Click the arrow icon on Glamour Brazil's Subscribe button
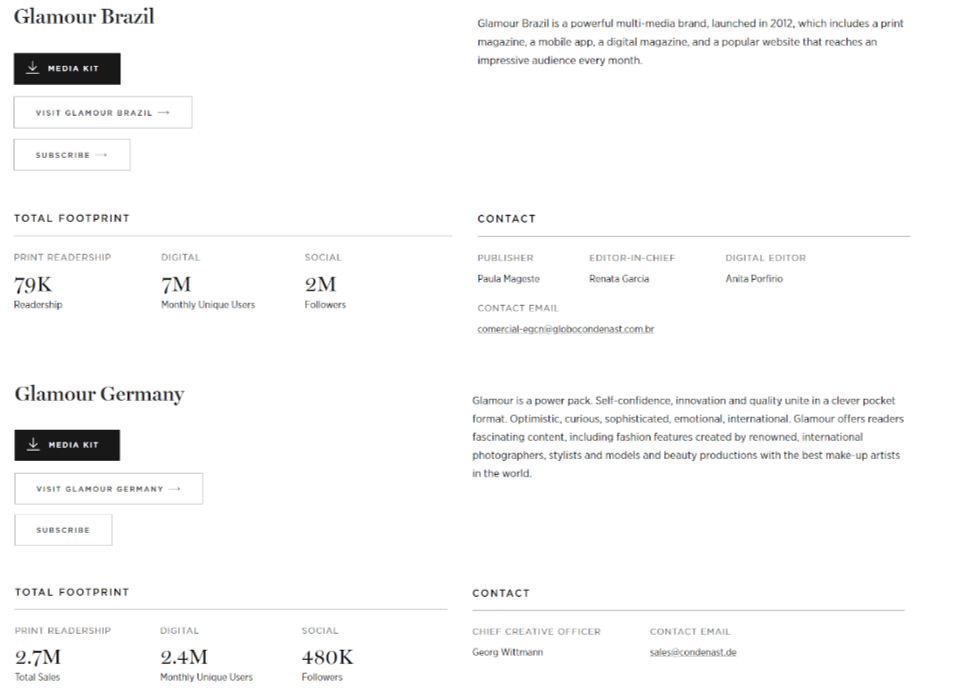 click(x=101, y=155)
